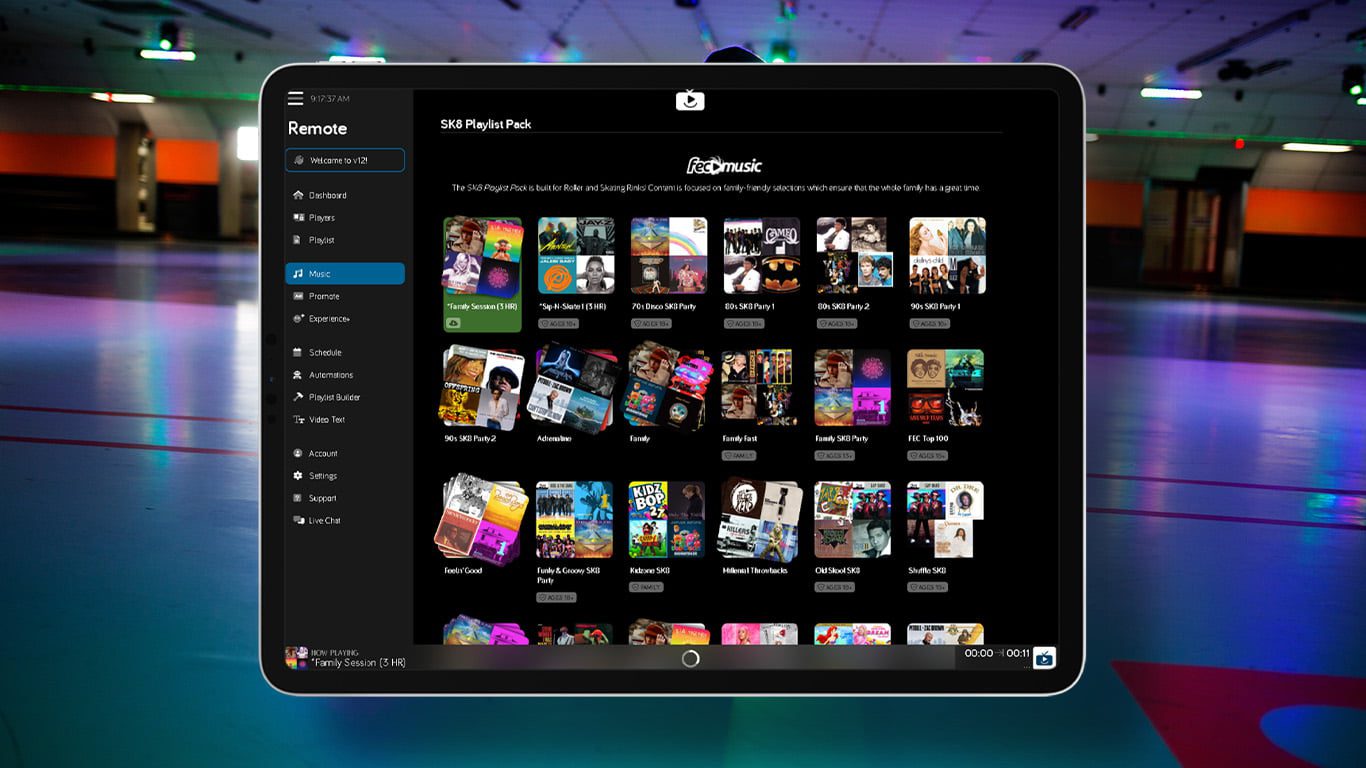
Task: Open the Playlist Builder hammer icon
Action: coord(298,397)
